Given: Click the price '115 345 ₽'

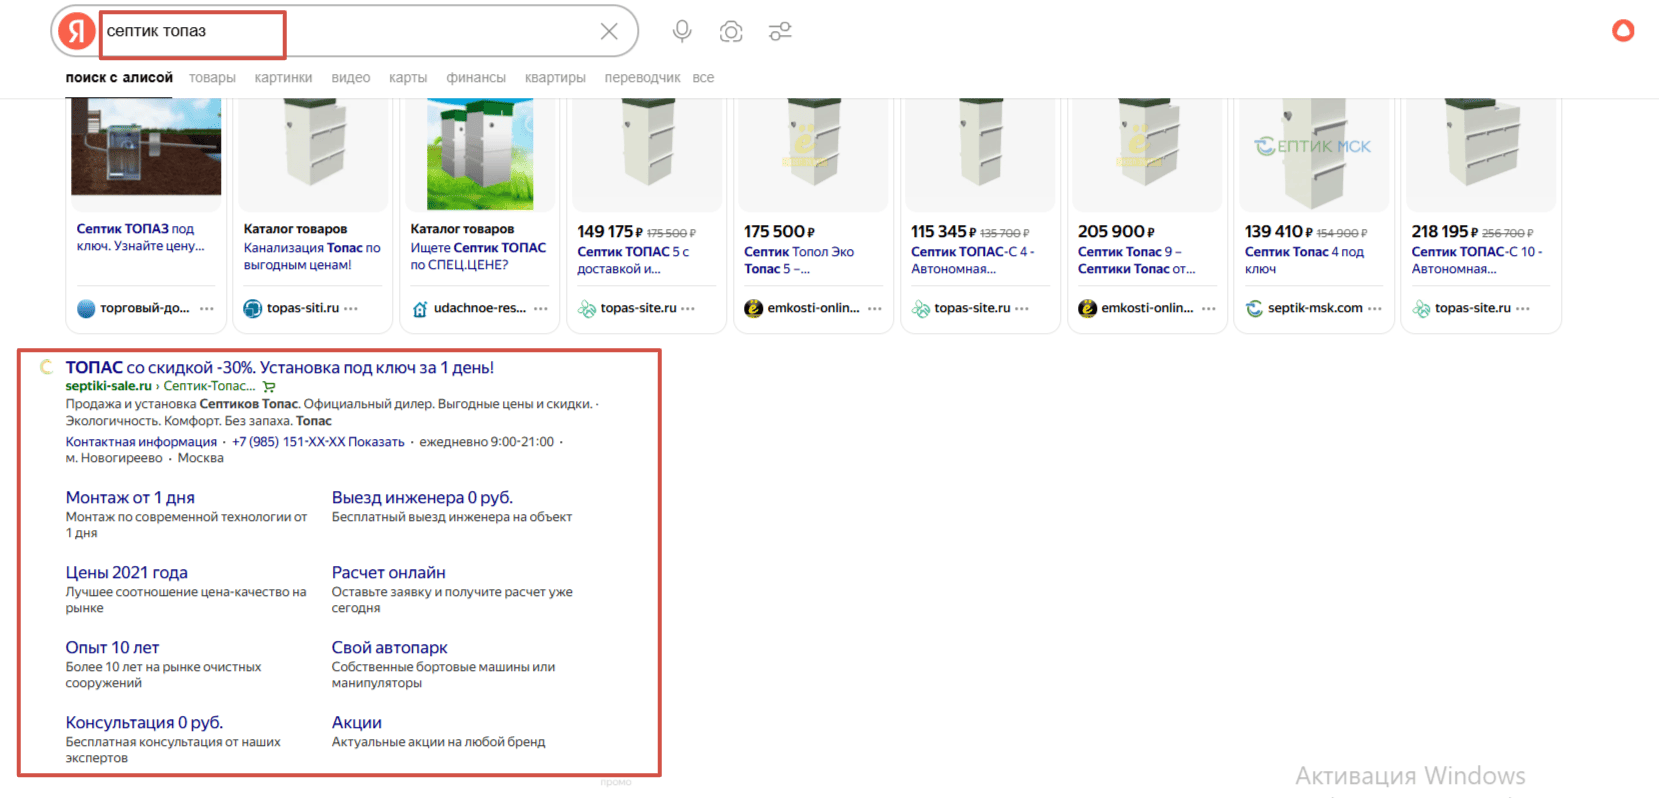Looking at the screenshot, I should 943,231.
